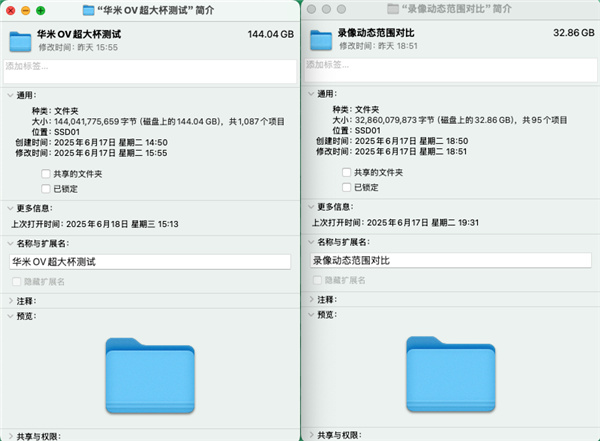Click folder icon beside 华米 OV 超大杯测试 header
This screenshot has width=600, height=441.
pos(20,41)
